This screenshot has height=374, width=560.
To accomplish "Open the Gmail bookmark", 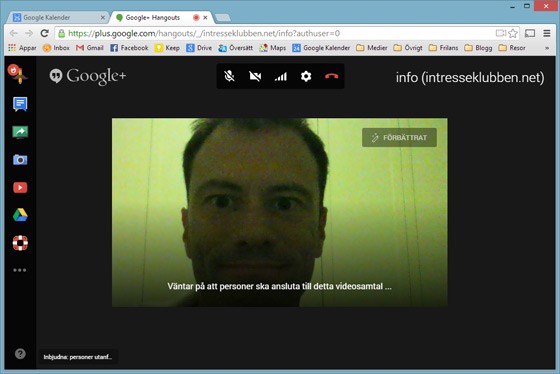I will [90, 48].
